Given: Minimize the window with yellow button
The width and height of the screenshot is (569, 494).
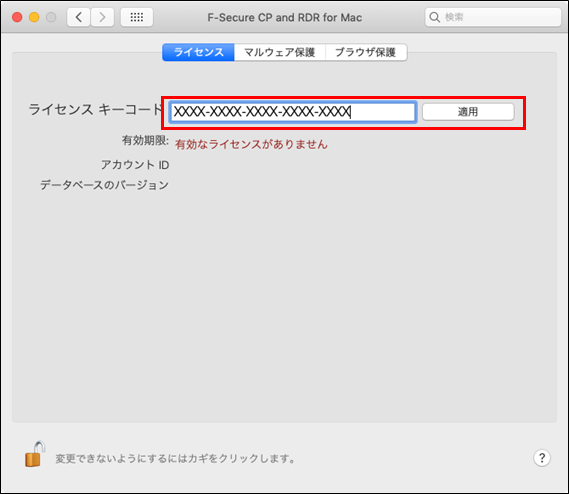Looking at the screenshot, I should coord(34,17).
